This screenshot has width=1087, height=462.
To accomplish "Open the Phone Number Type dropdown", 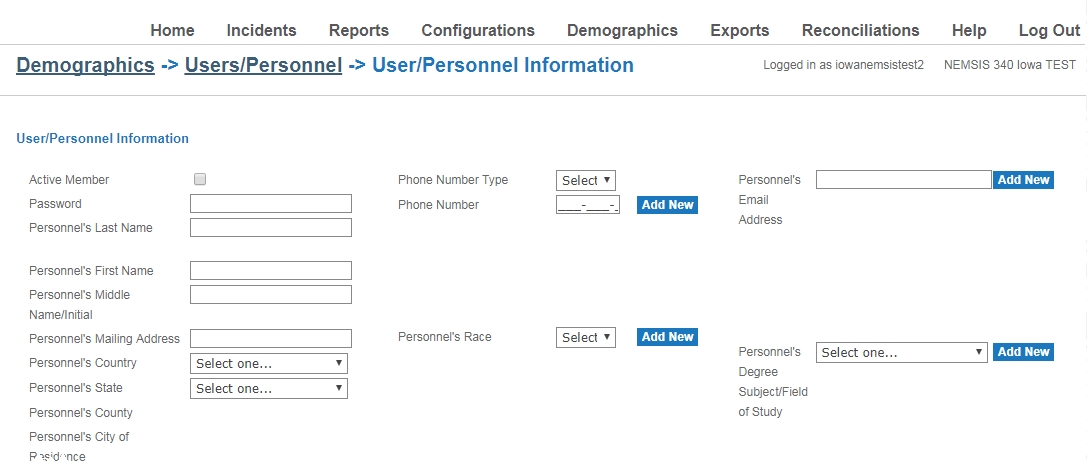I will [x=586, y=180].
